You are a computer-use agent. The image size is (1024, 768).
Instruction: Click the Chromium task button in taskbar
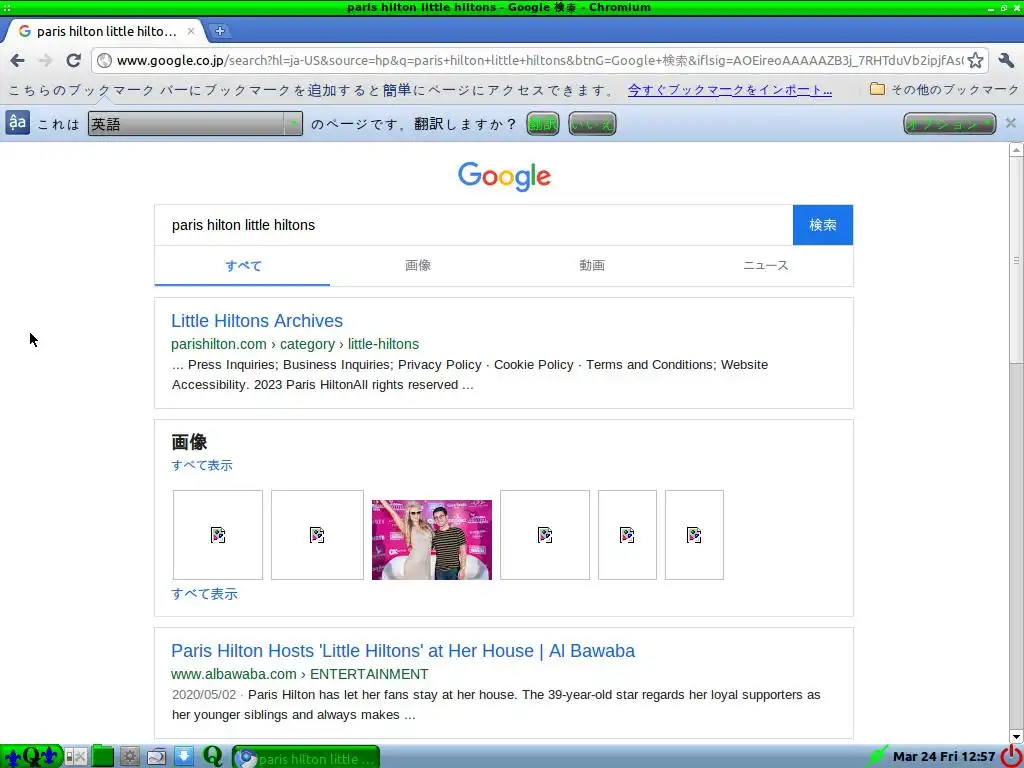point(306,758)
